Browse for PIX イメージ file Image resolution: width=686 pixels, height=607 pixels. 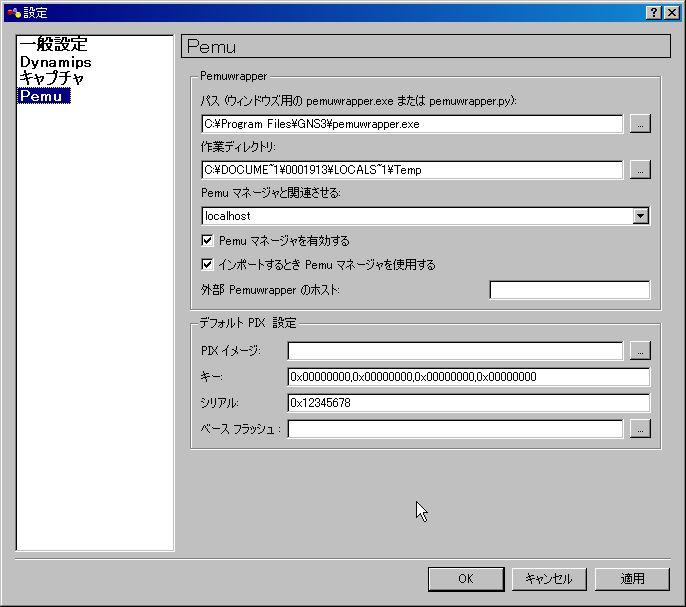click(x=640, y=351)
